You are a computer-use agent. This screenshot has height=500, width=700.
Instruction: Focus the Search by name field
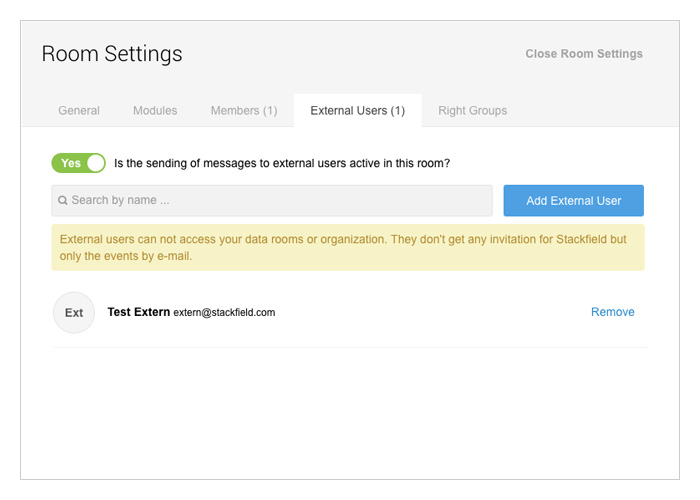pos(272,200)
